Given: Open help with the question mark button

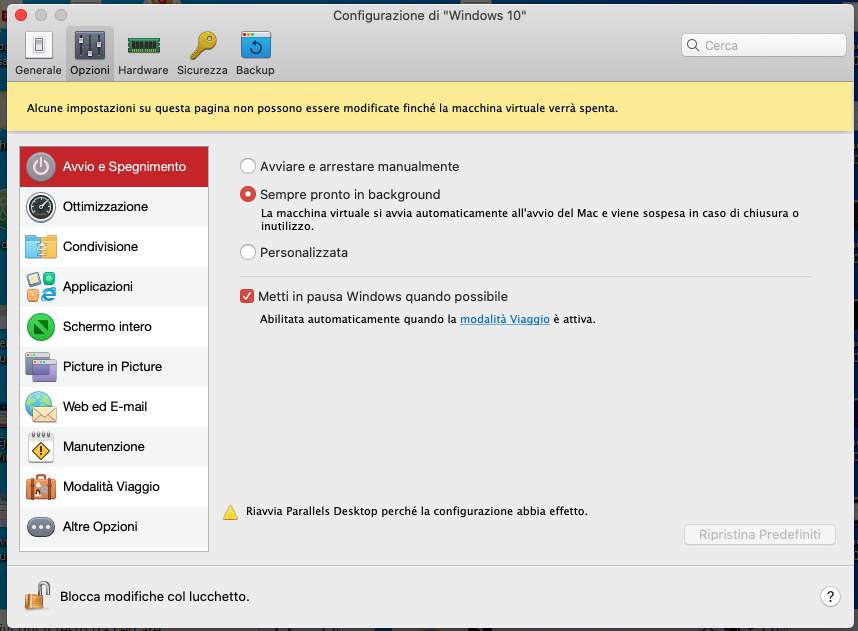Looking at the screenshot, I should tap(830, 596).
